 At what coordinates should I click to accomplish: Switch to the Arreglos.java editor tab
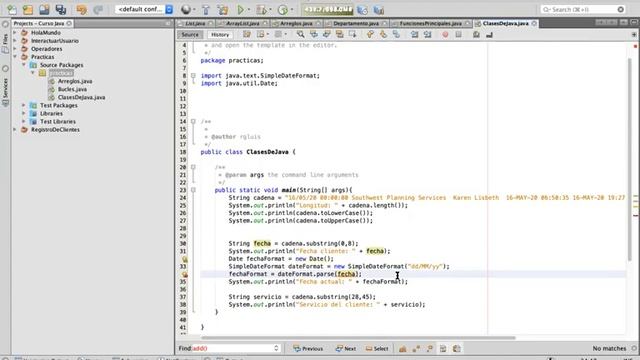(296, 24)
